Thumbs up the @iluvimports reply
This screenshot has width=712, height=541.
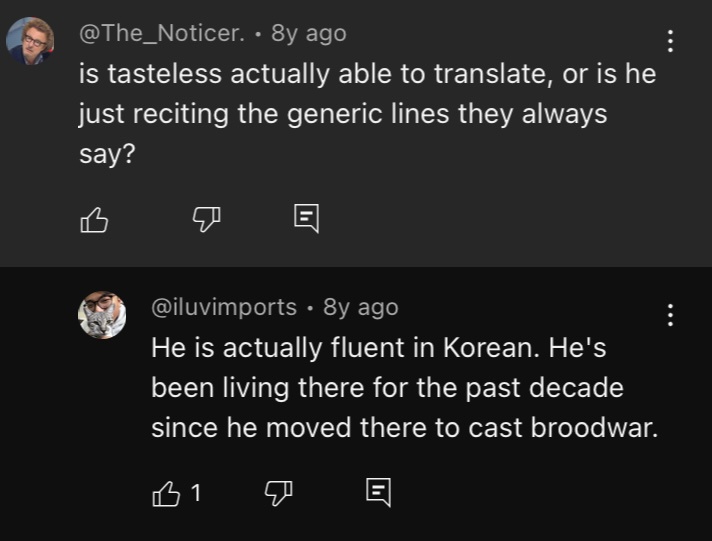pos(166,493)
